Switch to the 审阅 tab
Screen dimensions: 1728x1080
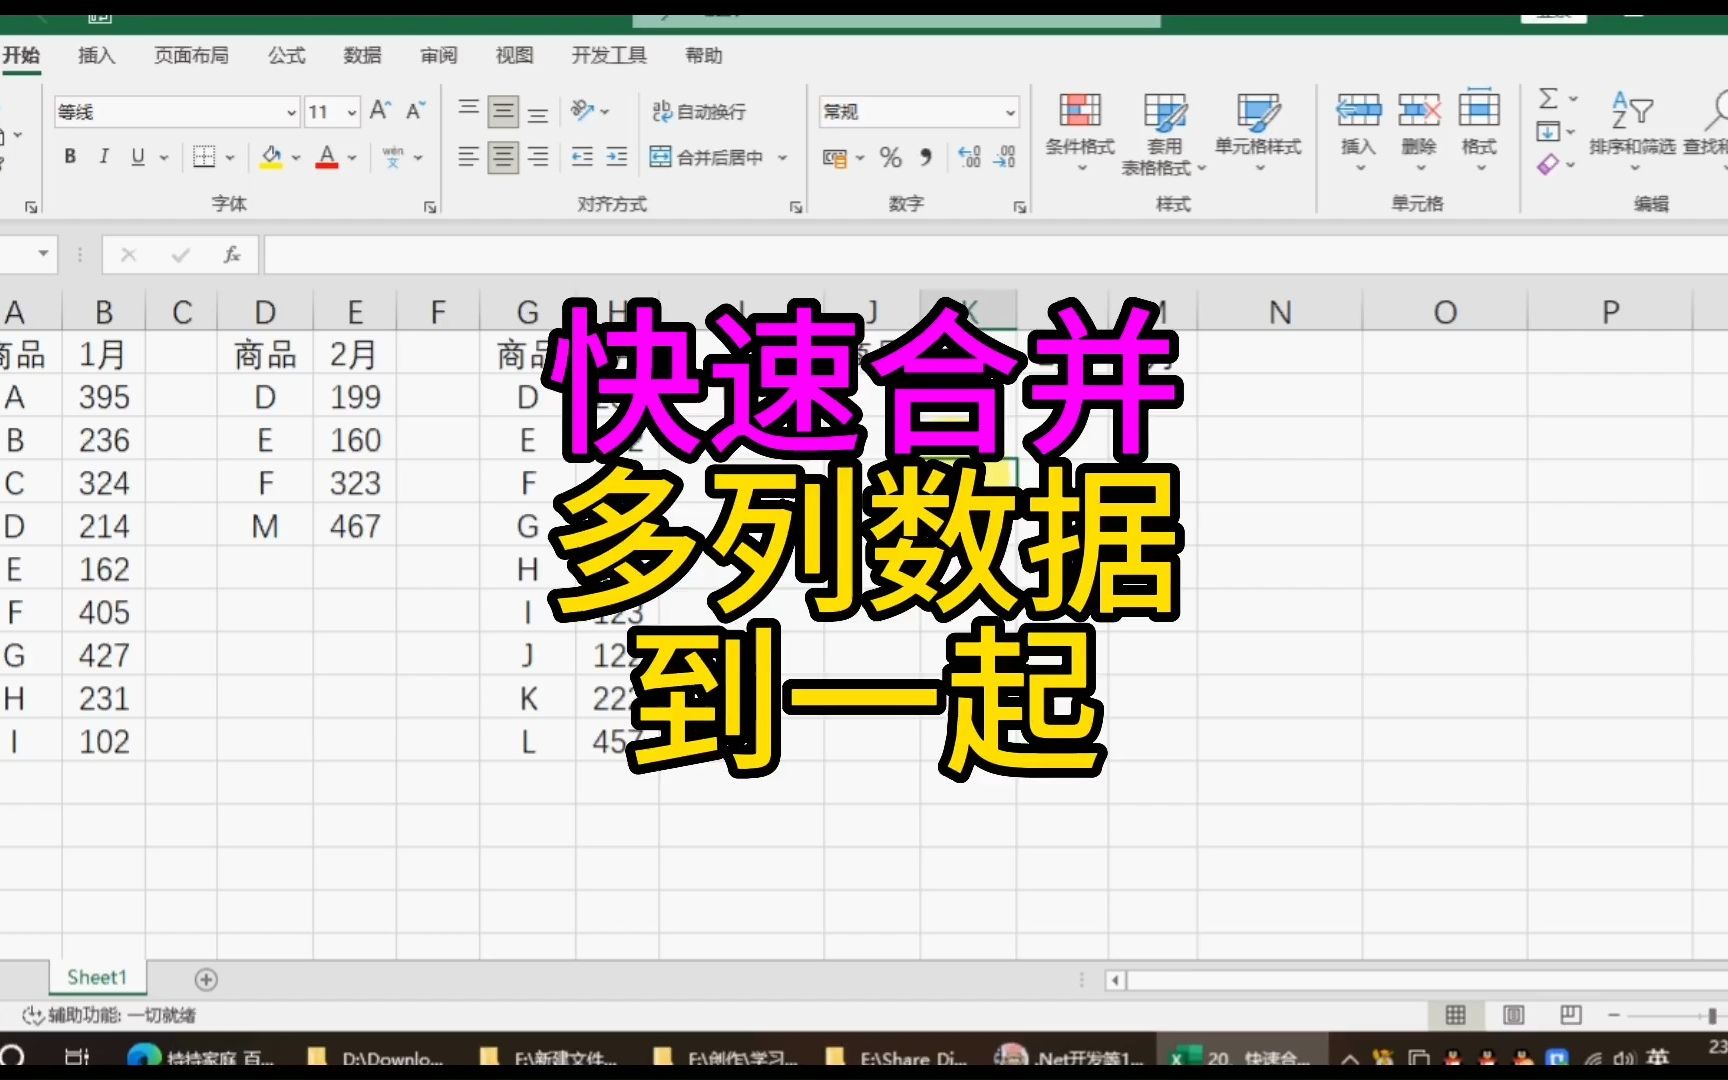[438, 55]
